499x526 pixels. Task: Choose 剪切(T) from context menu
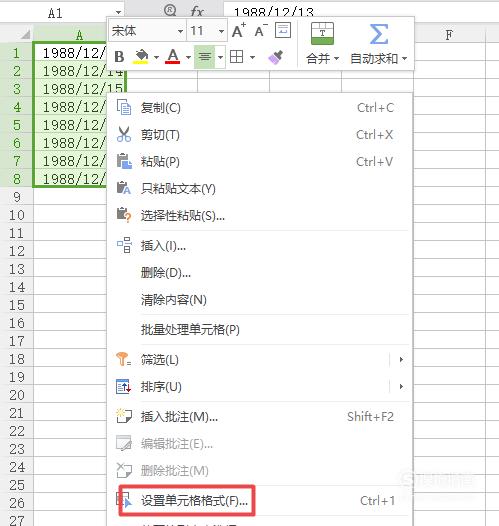(260, 135)
